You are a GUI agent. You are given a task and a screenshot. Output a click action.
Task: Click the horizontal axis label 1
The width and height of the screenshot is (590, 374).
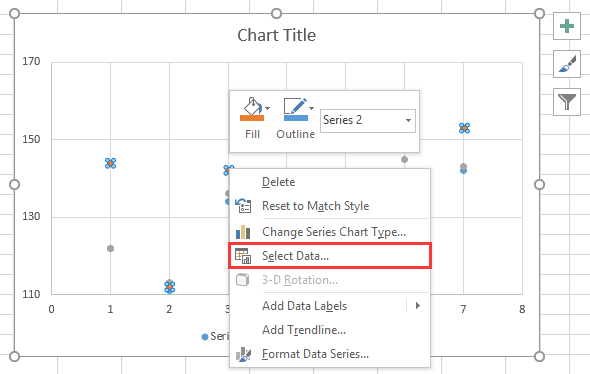click(110, 309)
